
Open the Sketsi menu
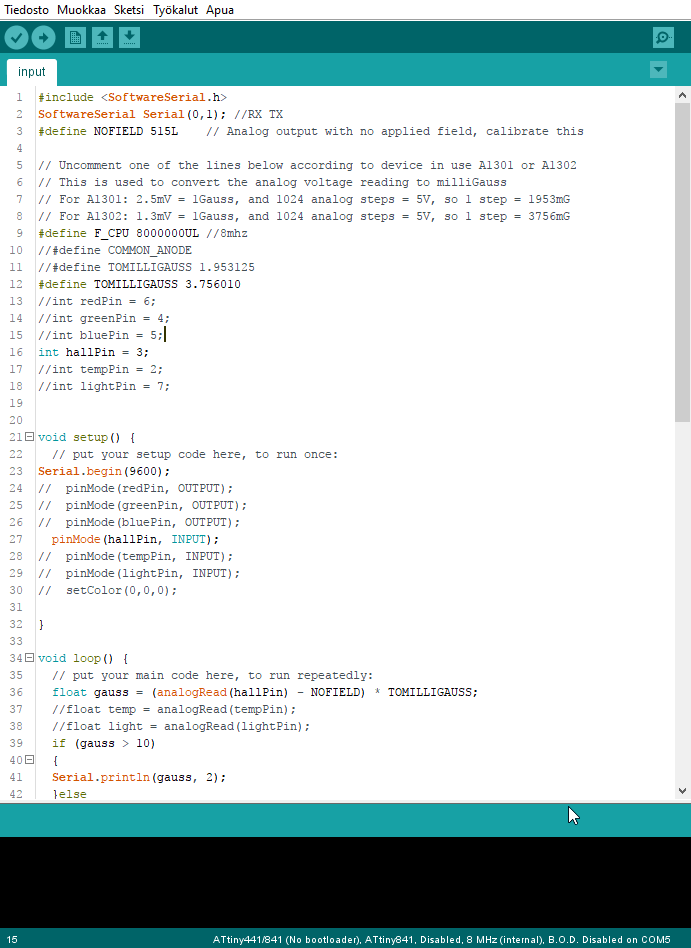tap(129, 10)
